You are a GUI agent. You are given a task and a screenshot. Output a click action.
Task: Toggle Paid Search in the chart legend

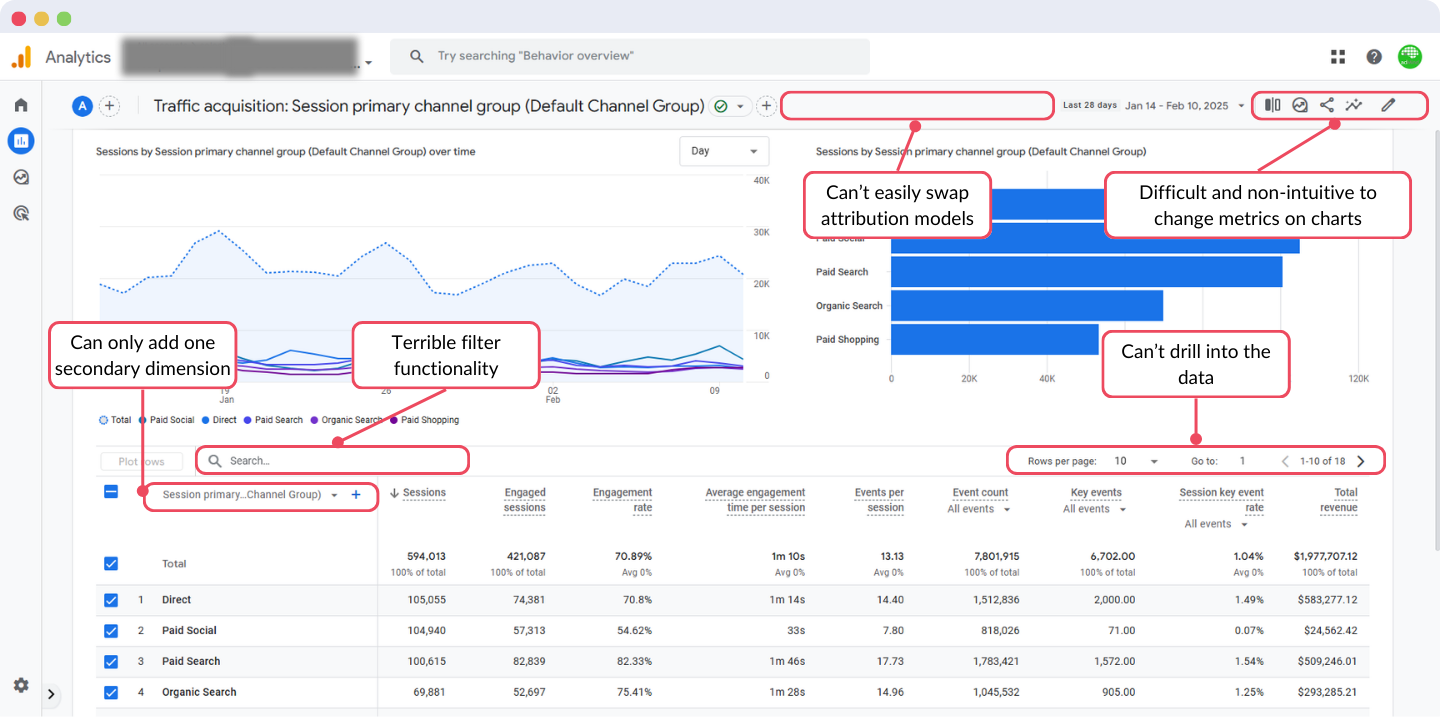click(273, 420)
